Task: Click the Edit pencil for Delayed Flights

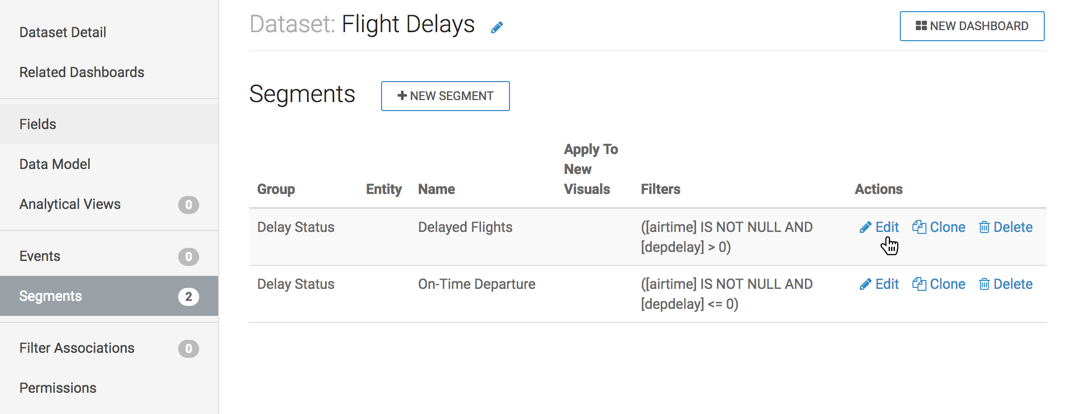Action: pos(866,227)
